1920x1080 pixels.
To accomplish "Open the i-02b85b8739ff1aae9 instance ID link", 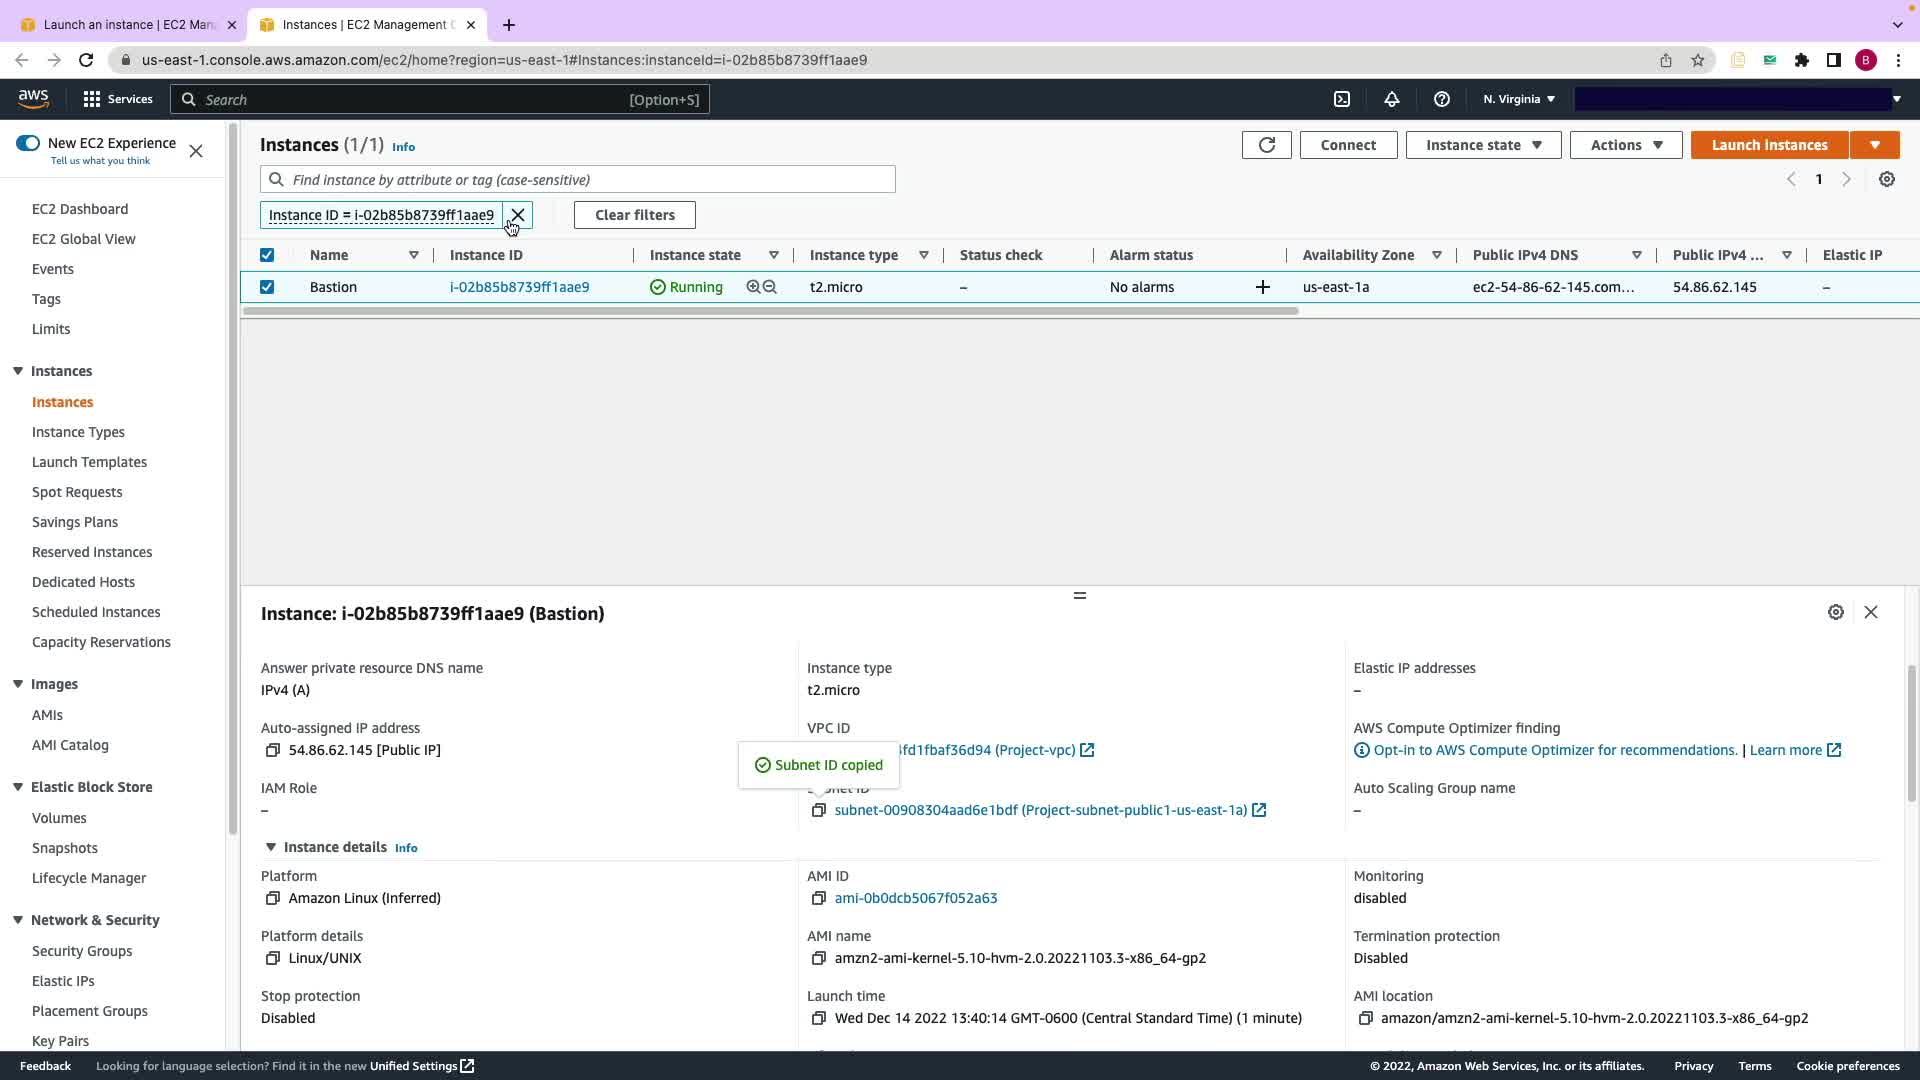I will click(519, 287).
